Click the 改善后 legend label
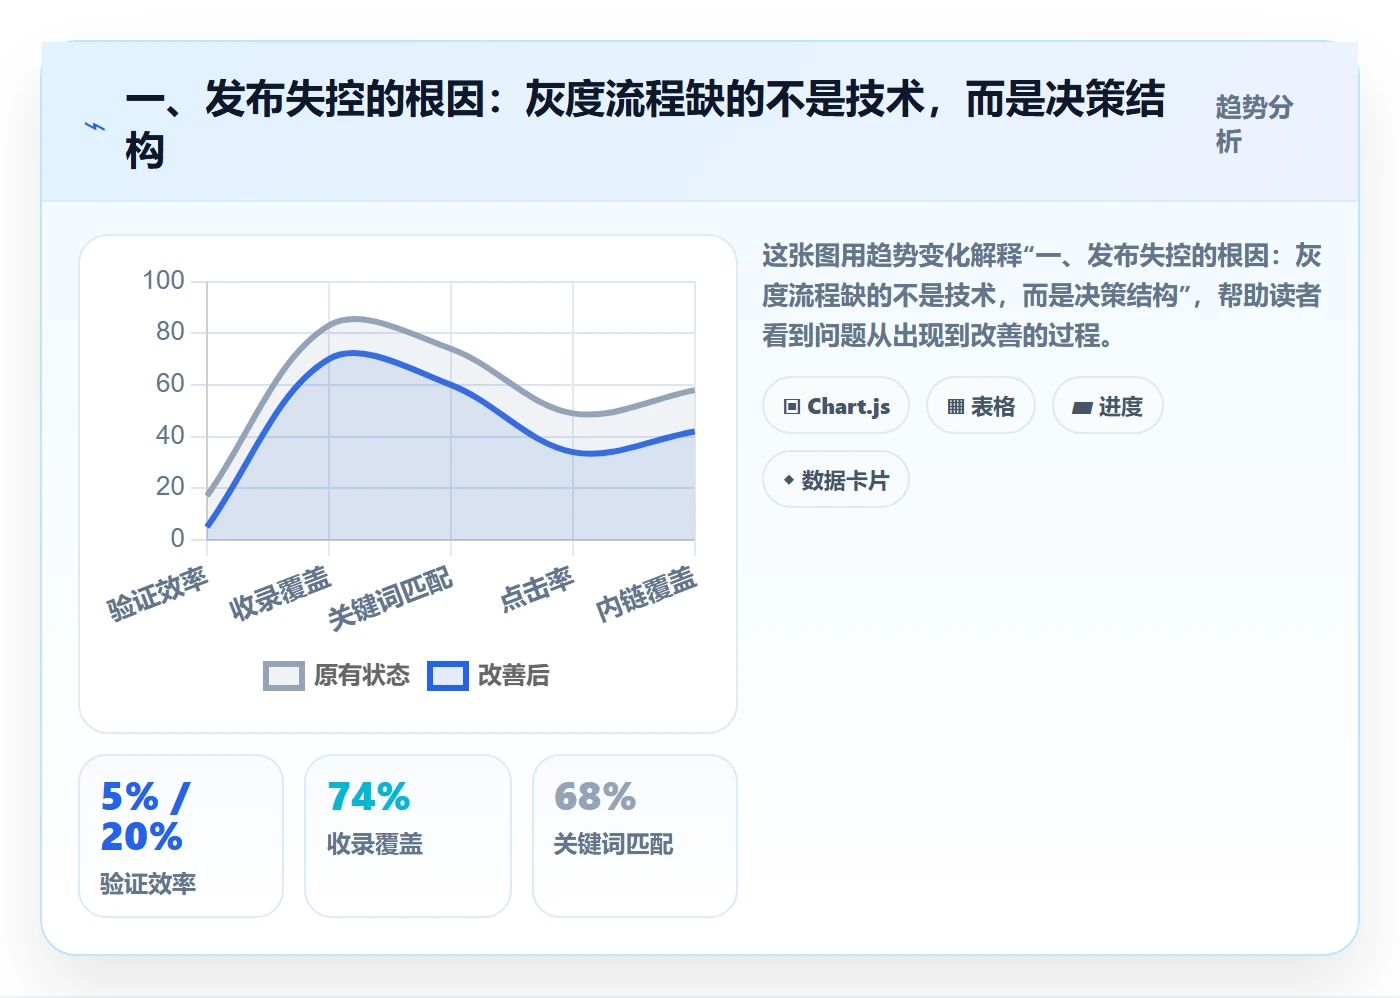The image size is (1400, 998). tap(513, 676)
